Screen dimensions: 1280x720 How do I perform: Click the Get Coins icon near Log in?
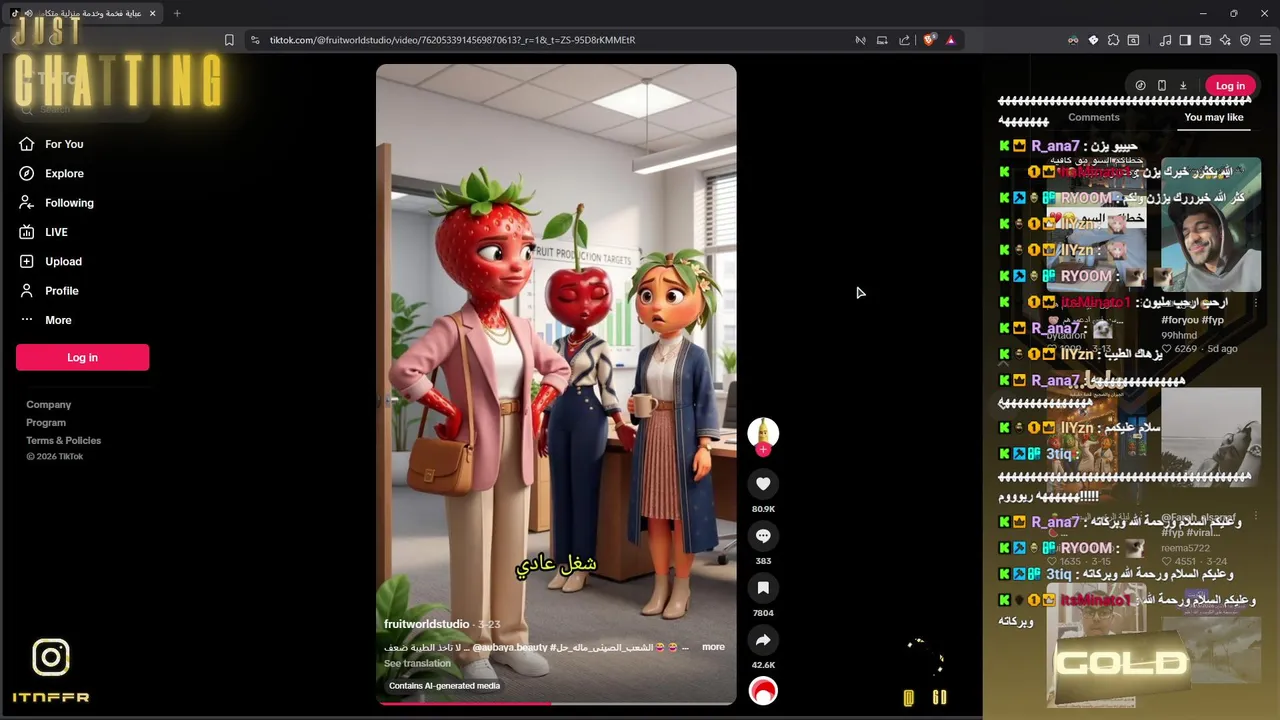(x=1141, y=86)
